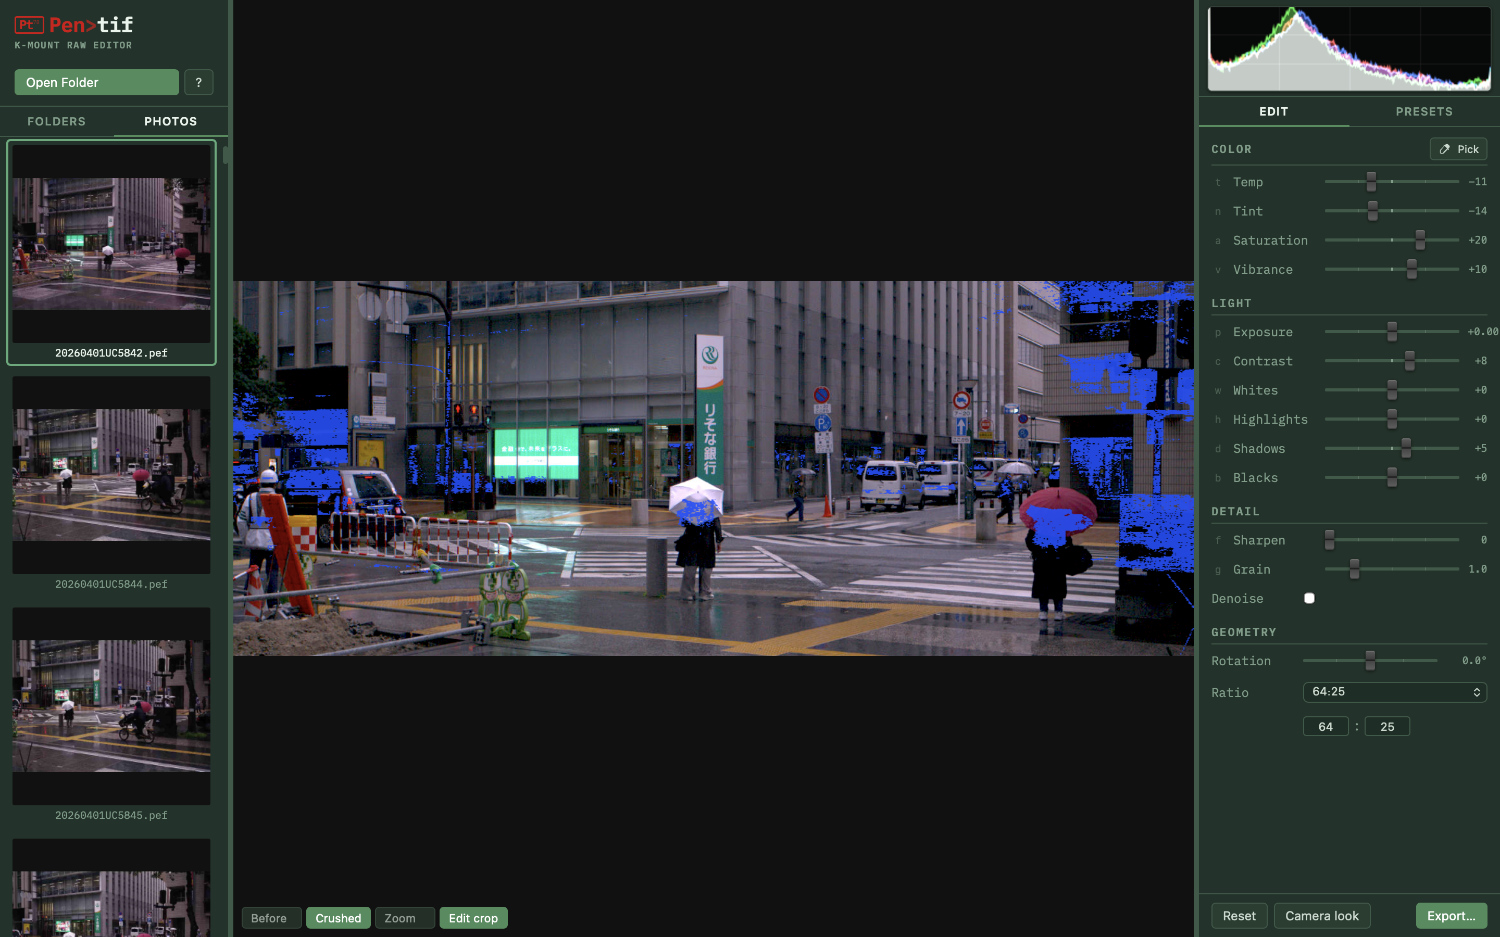Switch to the Presets tab
1500x937 pixels.
point(1423,112)
